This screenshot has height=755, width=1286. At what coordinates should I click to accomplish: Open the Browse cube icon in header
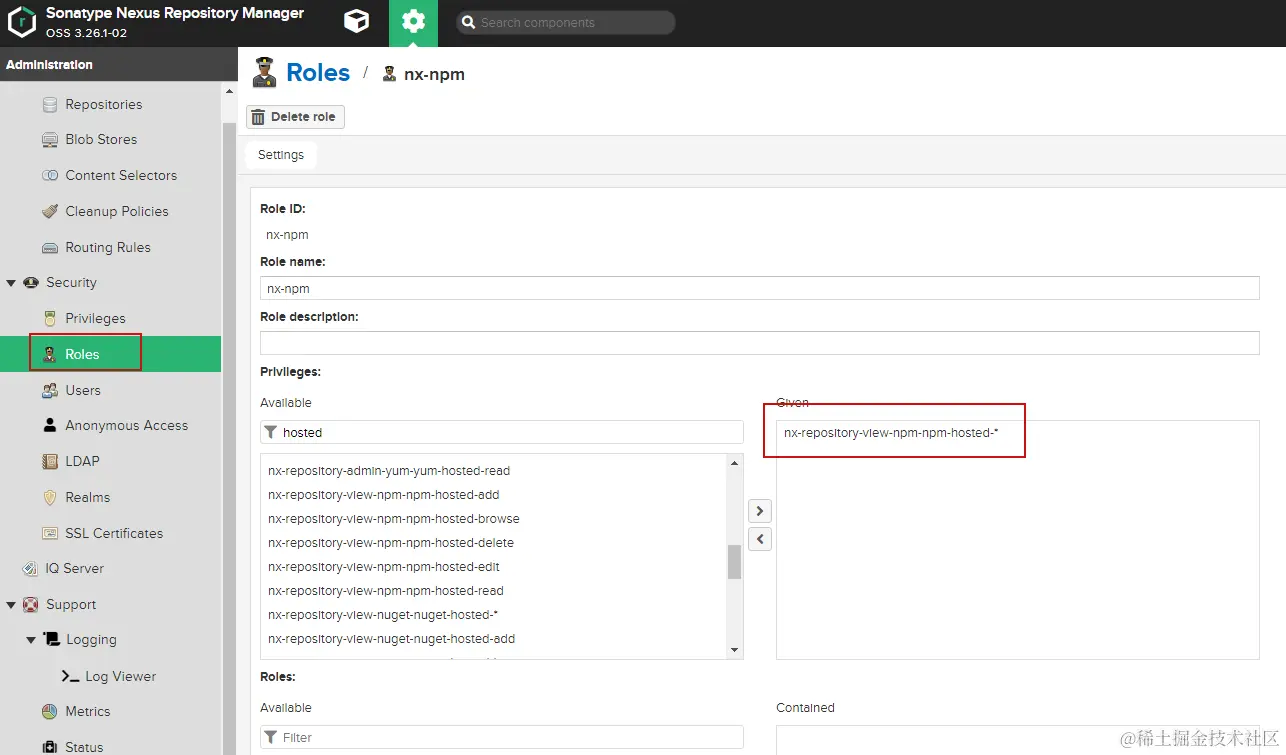[x=356, y=22]
